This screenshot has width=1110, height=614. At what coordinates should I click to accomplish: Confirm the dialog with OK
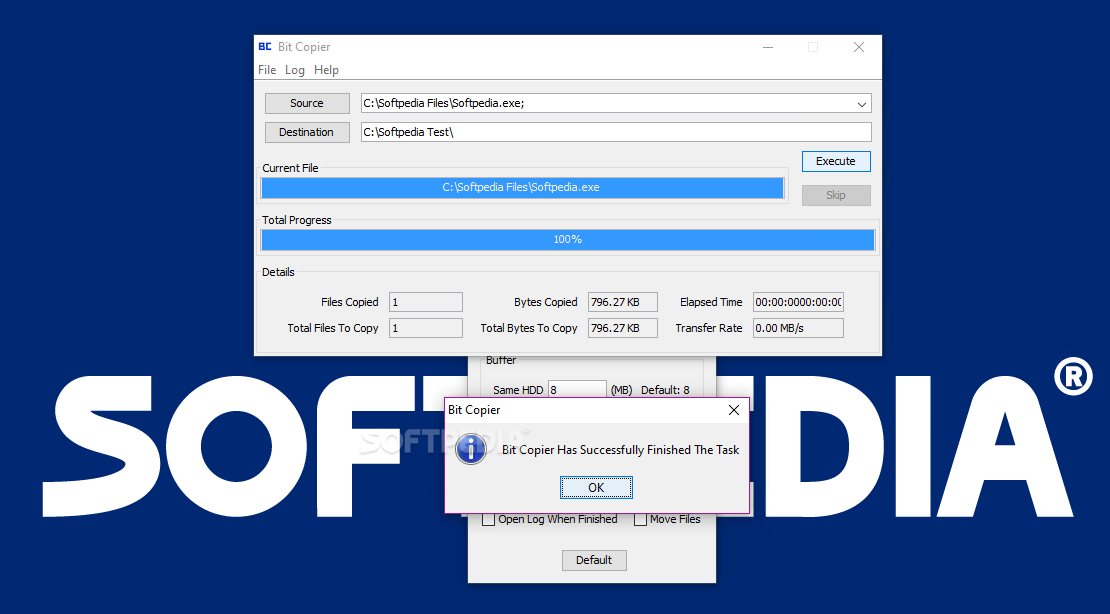[x=596, y=487]
